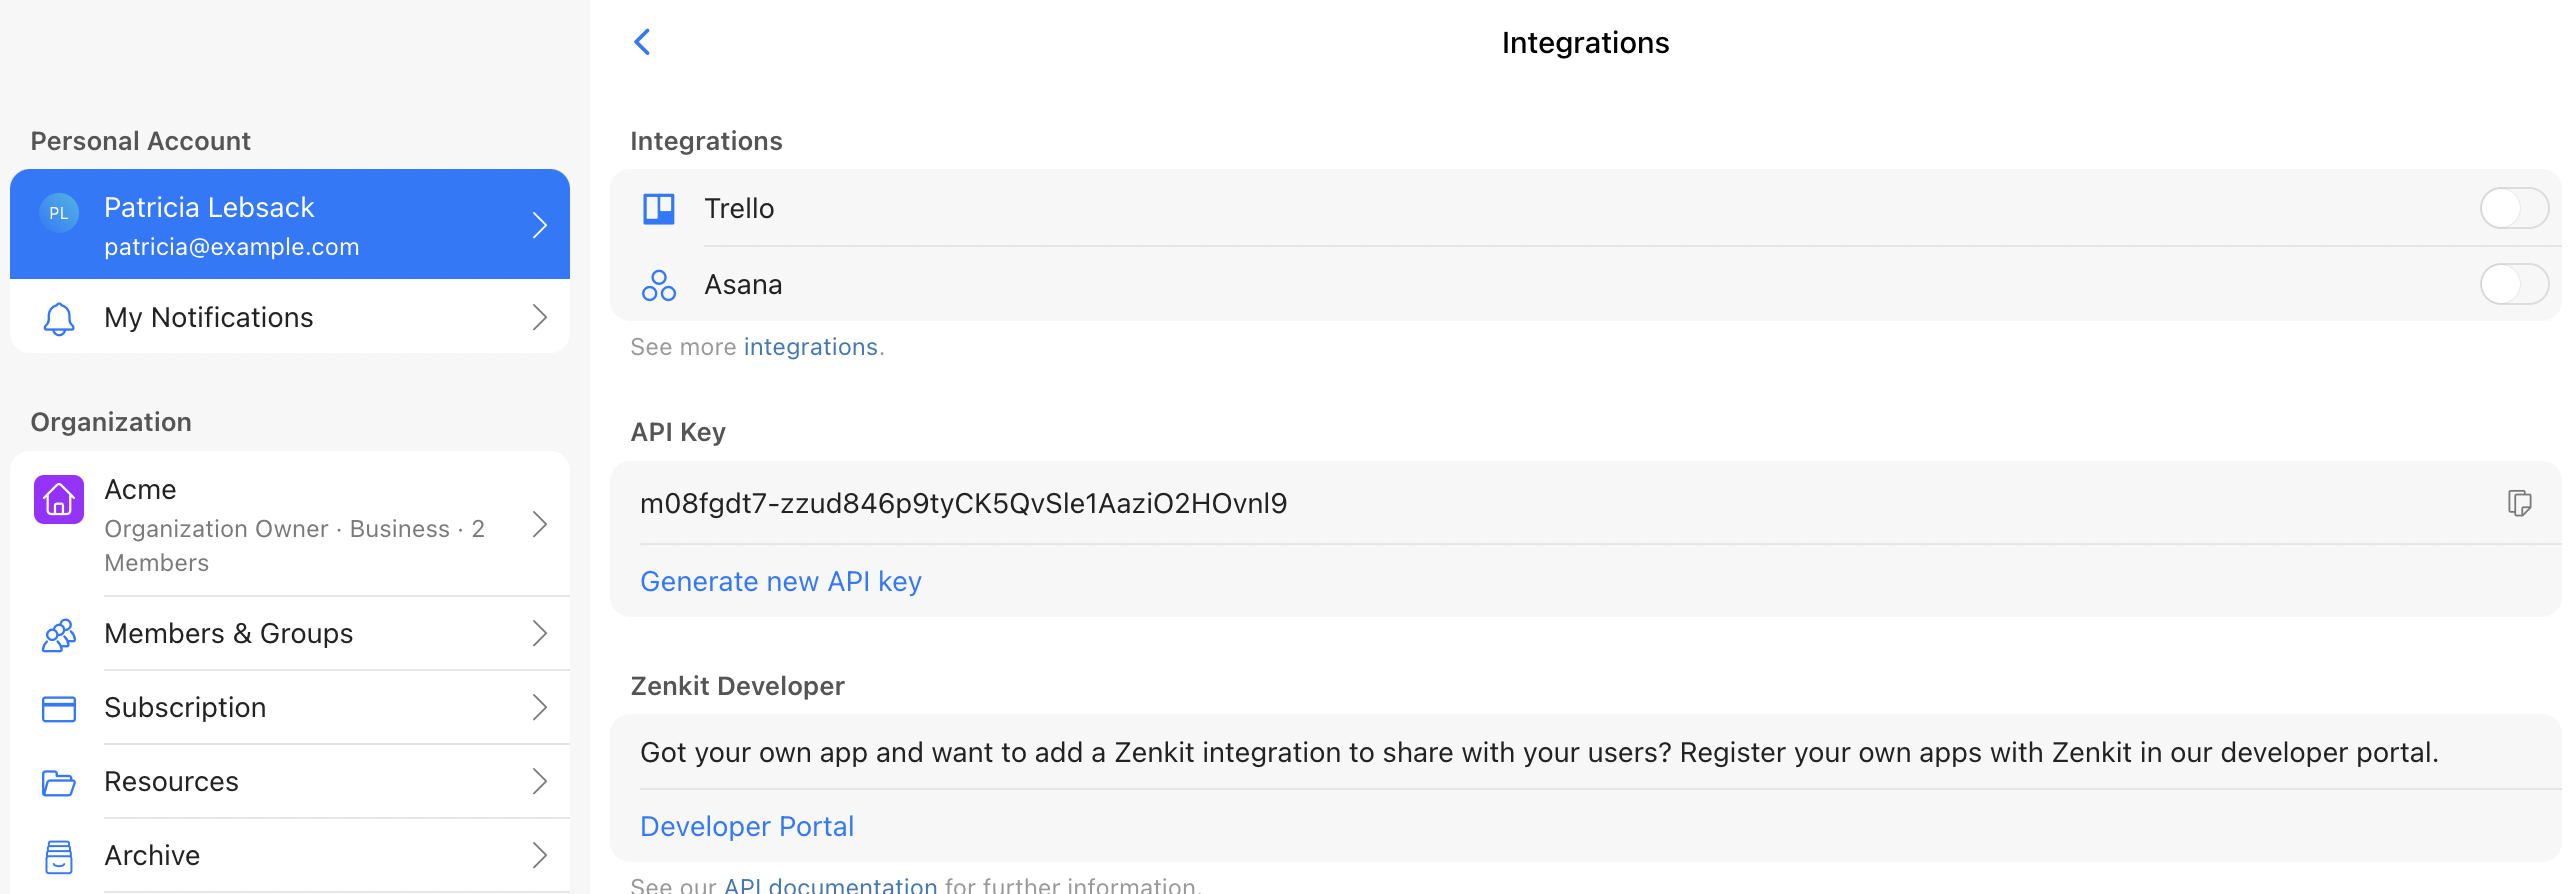The width and height of the screenshot is (2576, 894).
Task: Select the Subscription menu entry
Action: click(290, 707)
